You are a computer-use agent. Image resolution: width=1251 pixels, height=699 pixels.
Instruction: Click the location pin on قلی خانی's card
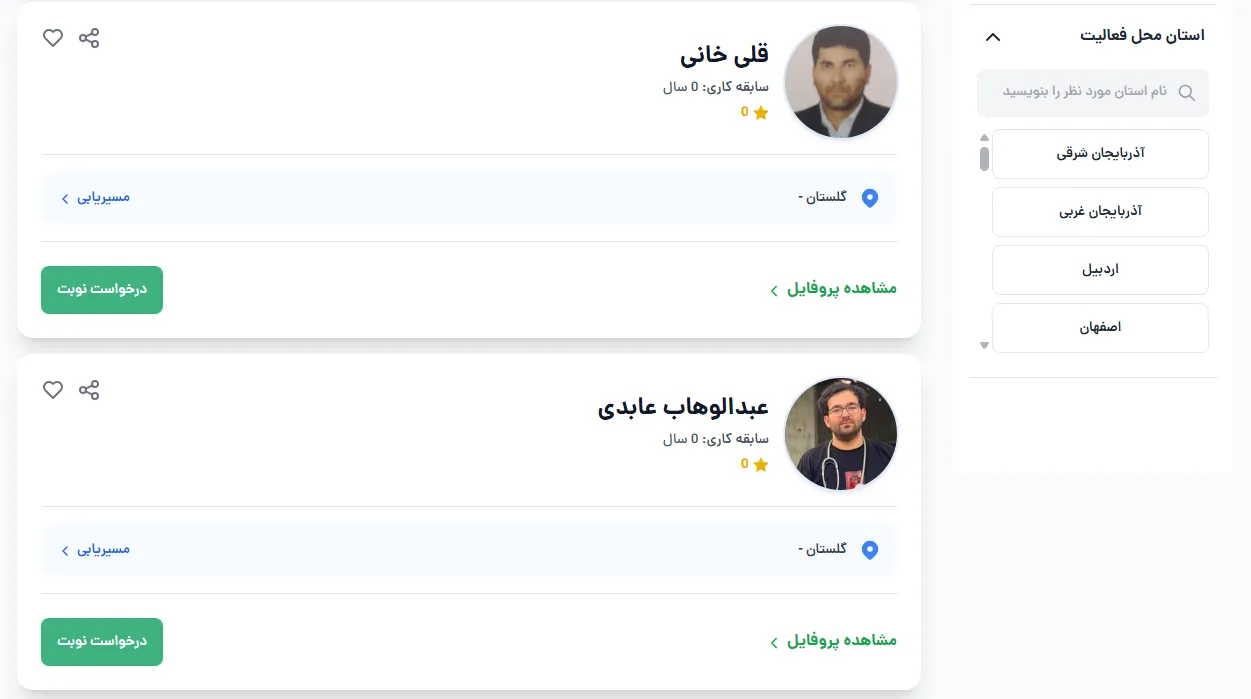[870, 198]
